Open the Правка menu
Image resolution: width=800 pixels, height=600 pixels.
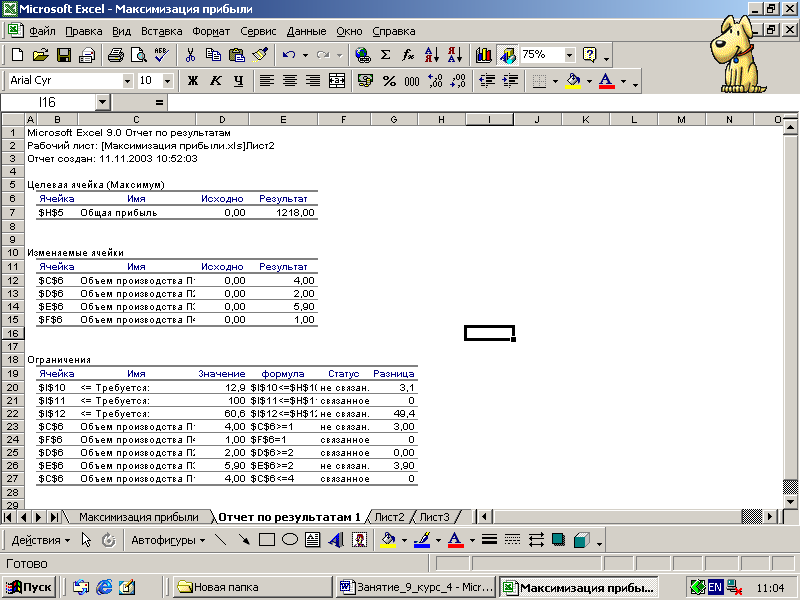(x=84, y=31)
